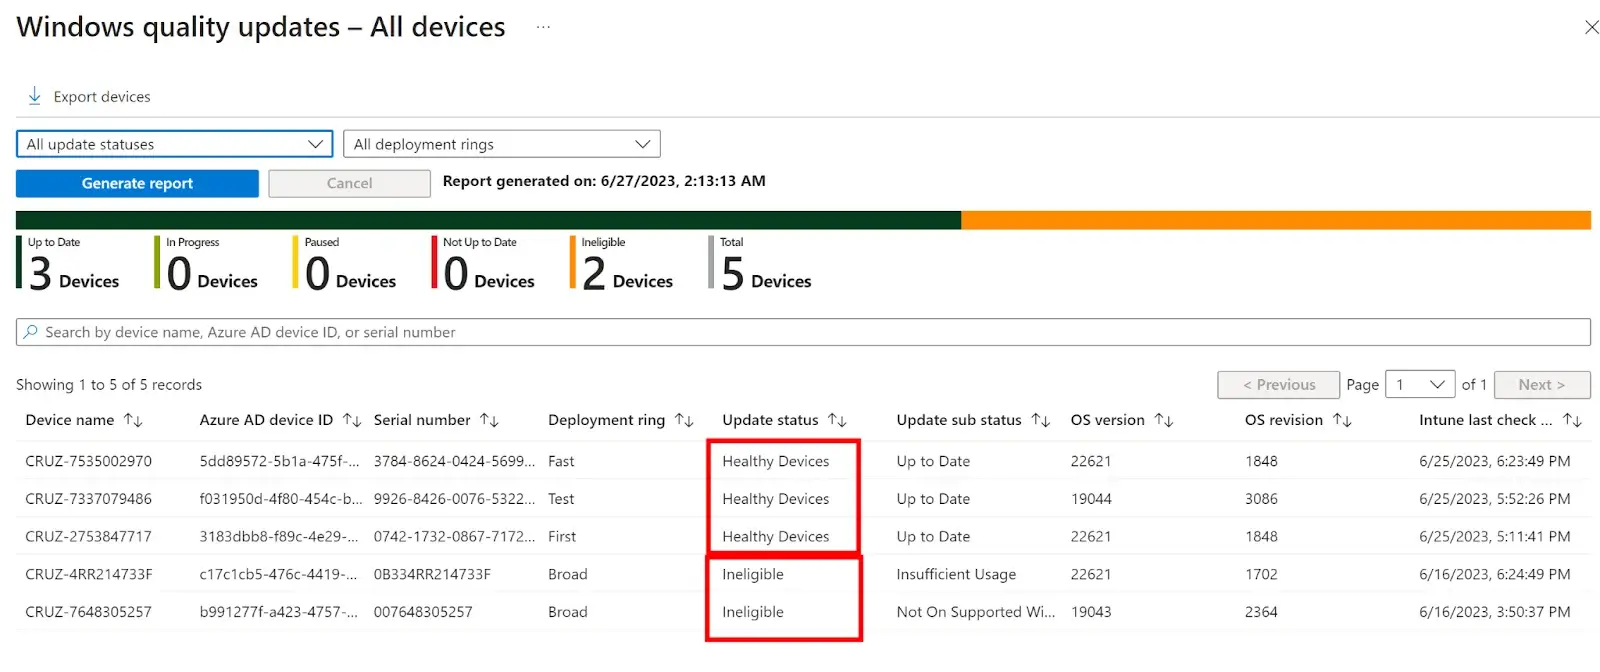
Task: Click the Update status column header
Action: coord(770,420)
